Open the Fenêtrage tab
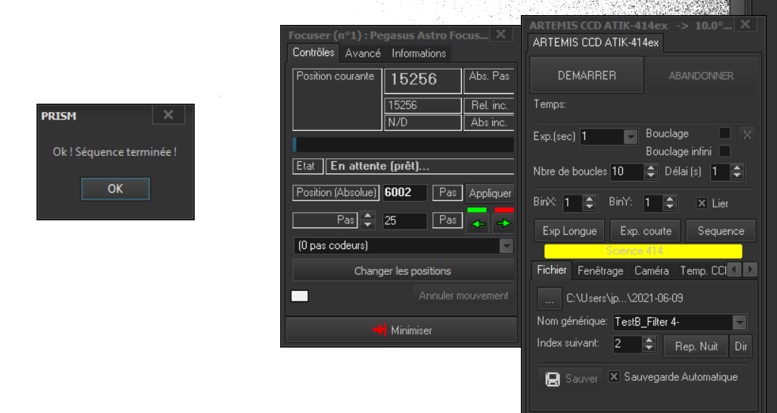Screen dimensions: 777x413 [600, 270]
